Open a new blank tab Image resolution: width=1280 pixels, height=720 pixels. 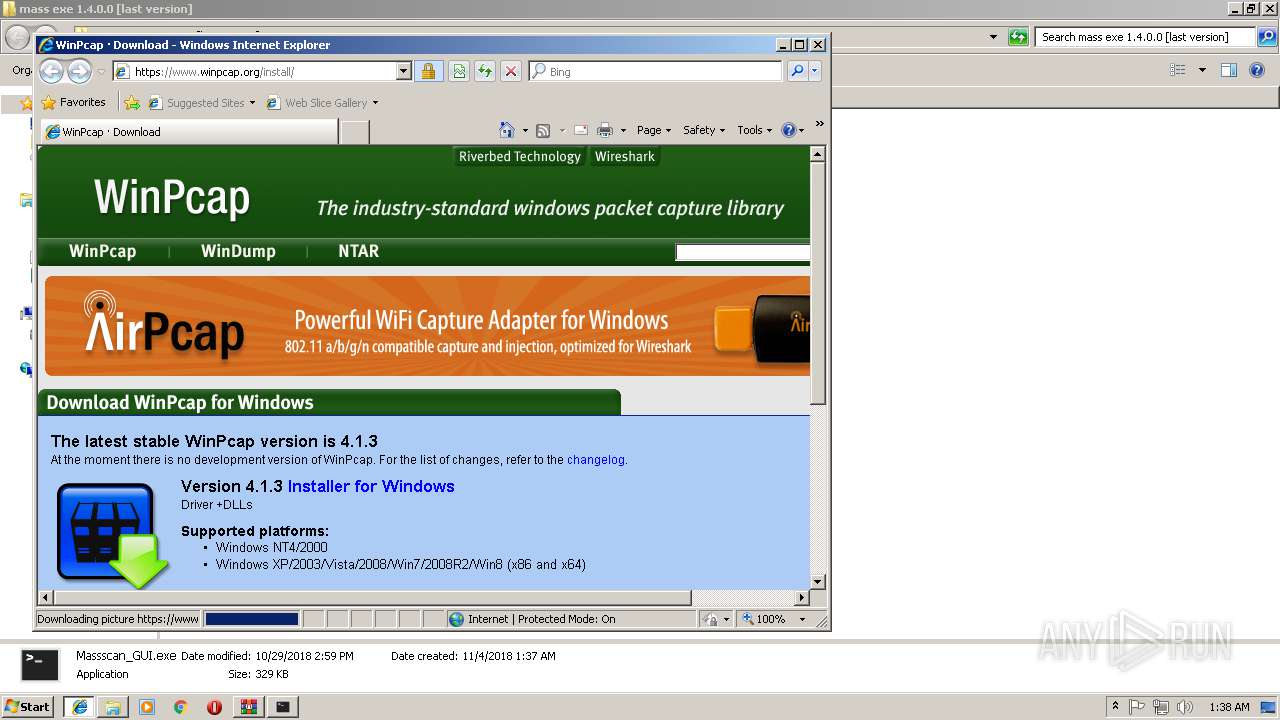(355, 132)
